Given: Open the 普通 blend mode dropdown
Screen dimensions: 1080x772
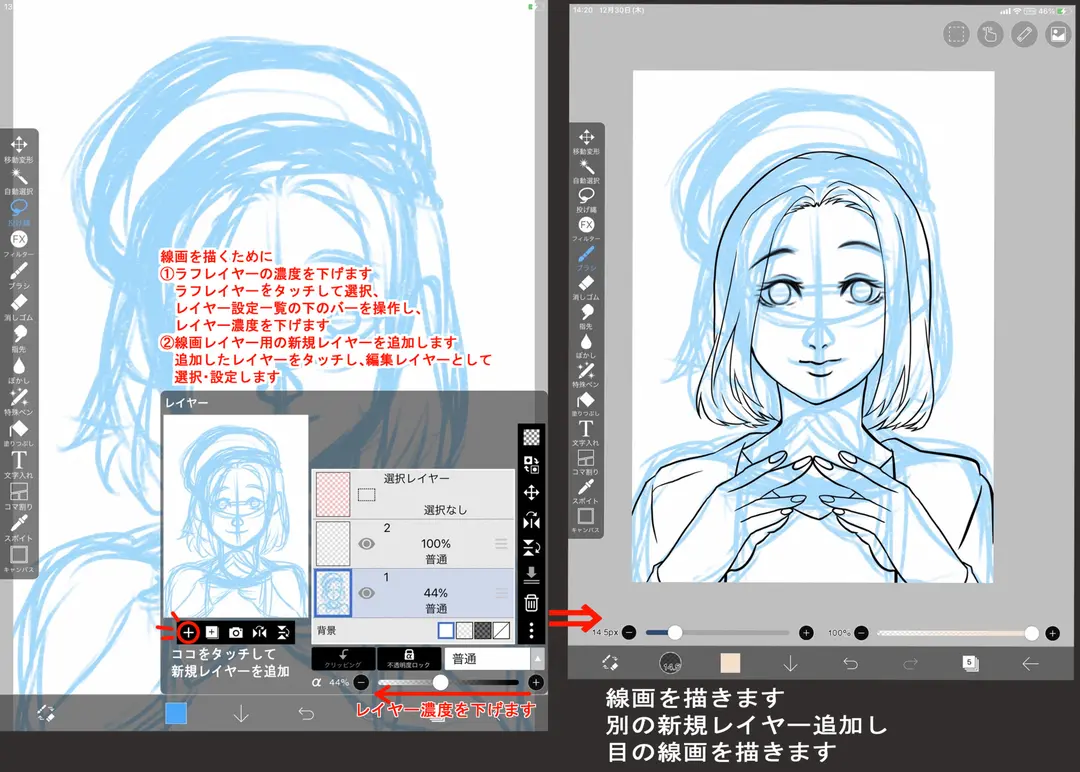Looking at the screenshot, I should point(494,659).
